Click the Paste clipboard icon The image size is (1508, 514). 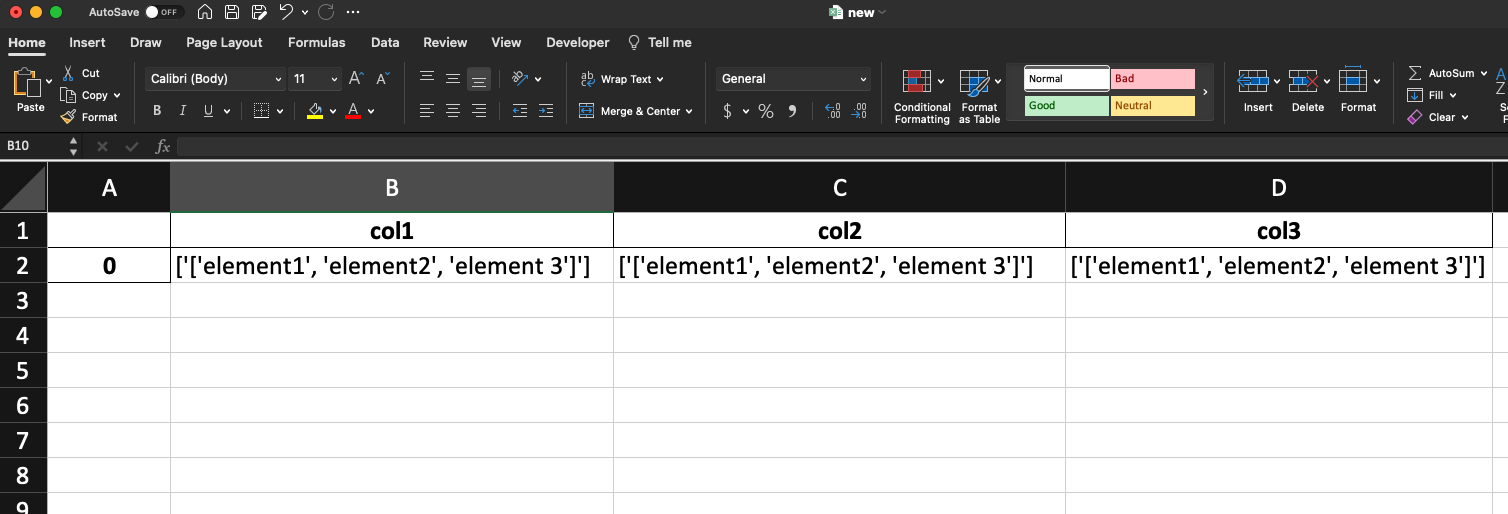(27, 83)
